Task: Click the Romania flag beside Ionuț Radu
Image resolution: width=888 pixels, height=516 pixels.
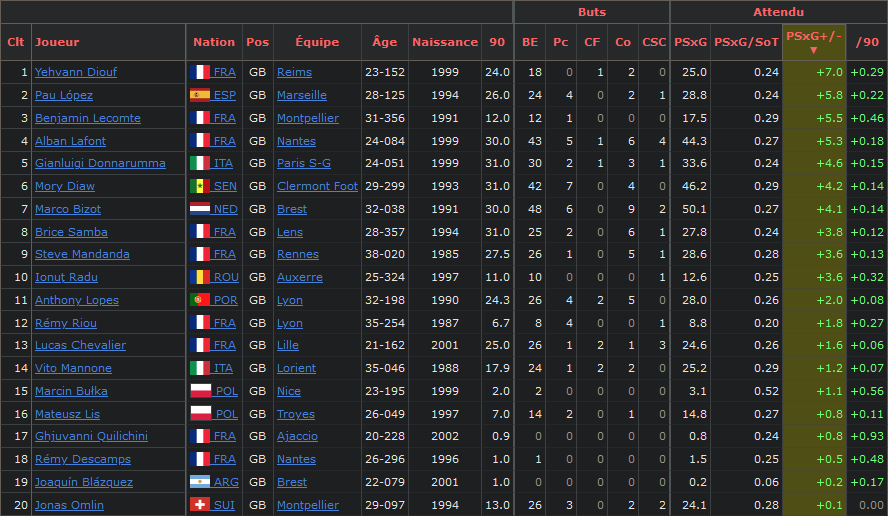Action: [x=200, y=277]
